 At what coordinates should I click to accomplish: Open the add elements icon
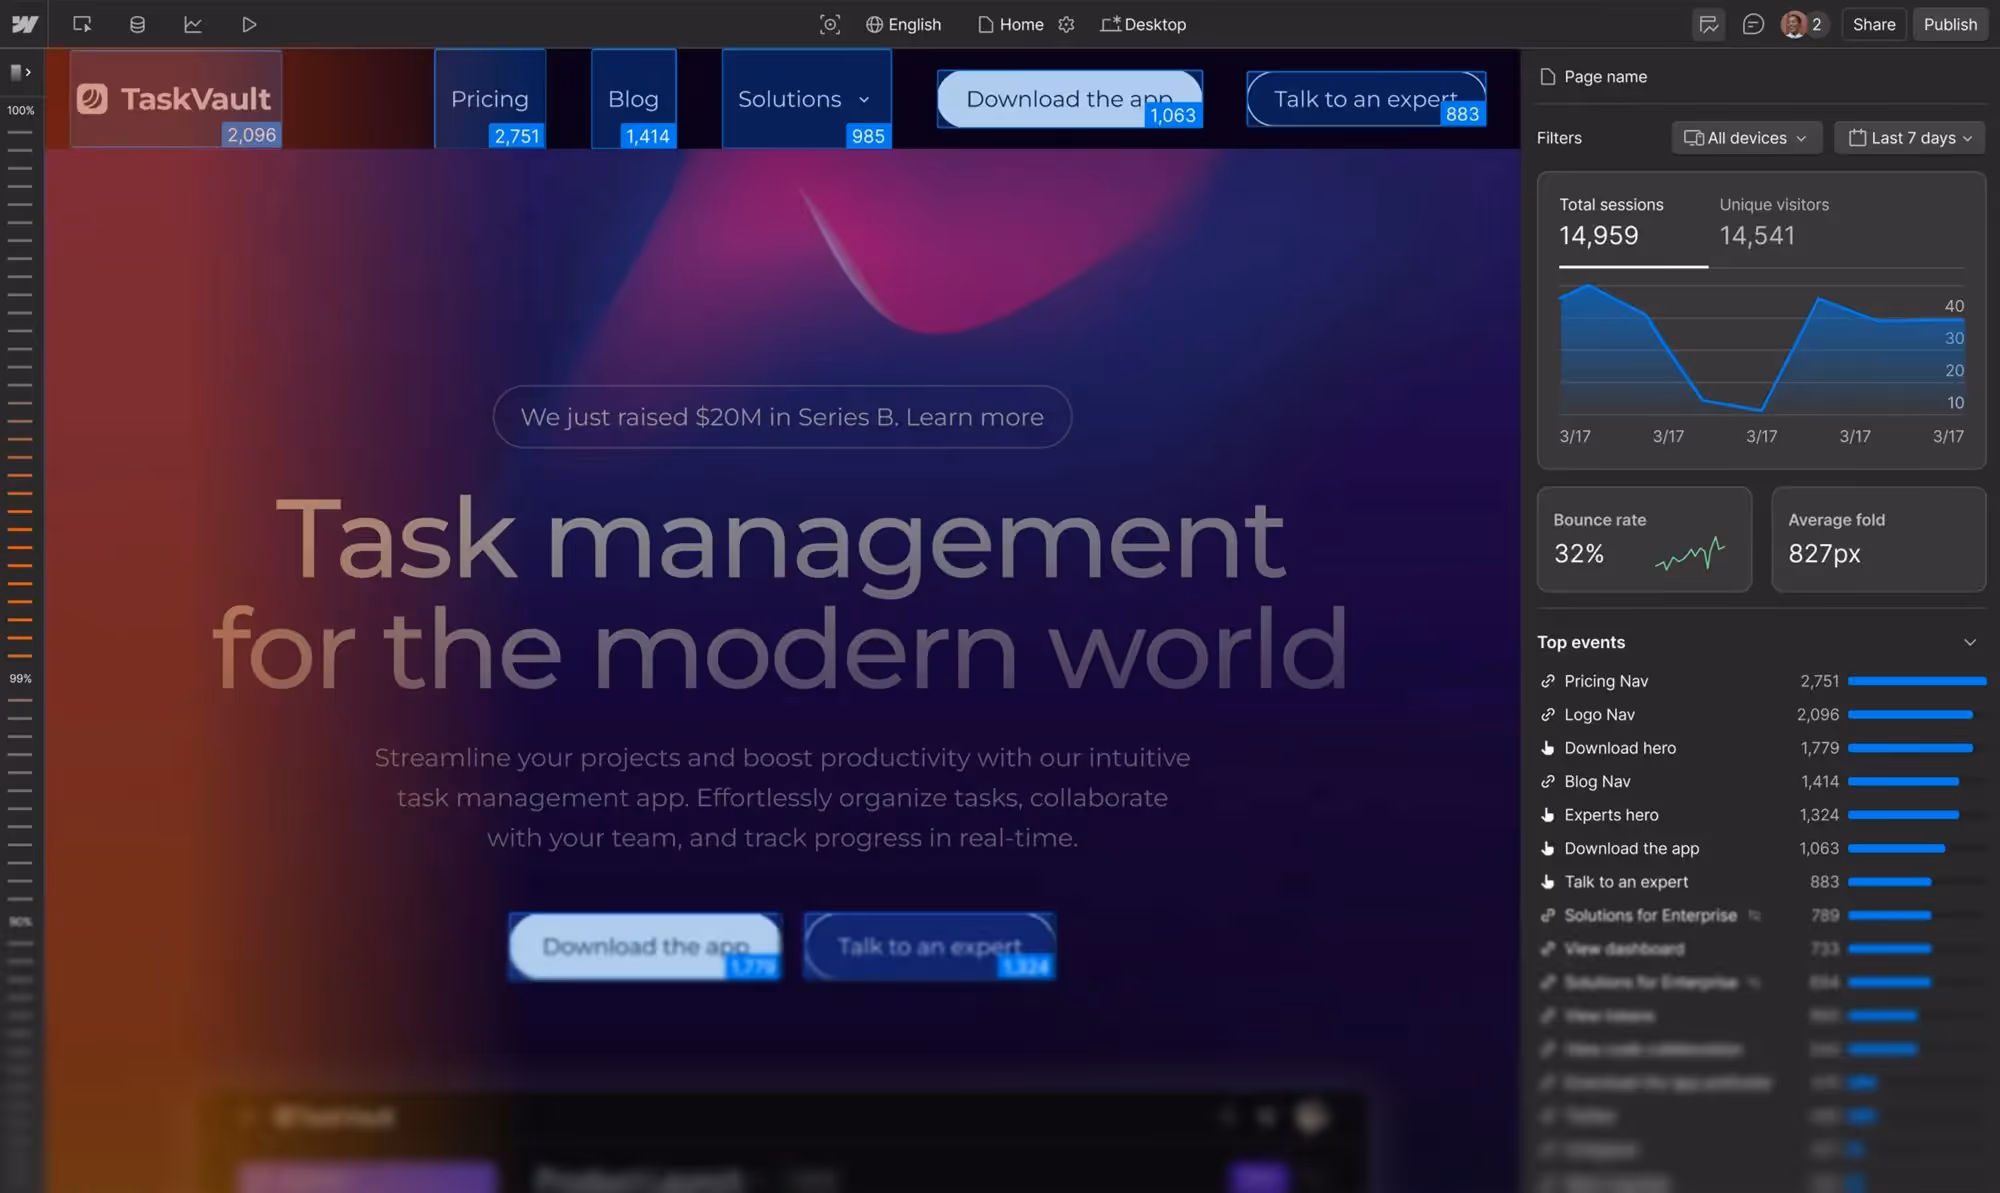pyautogui.click(x=82, y=24)
